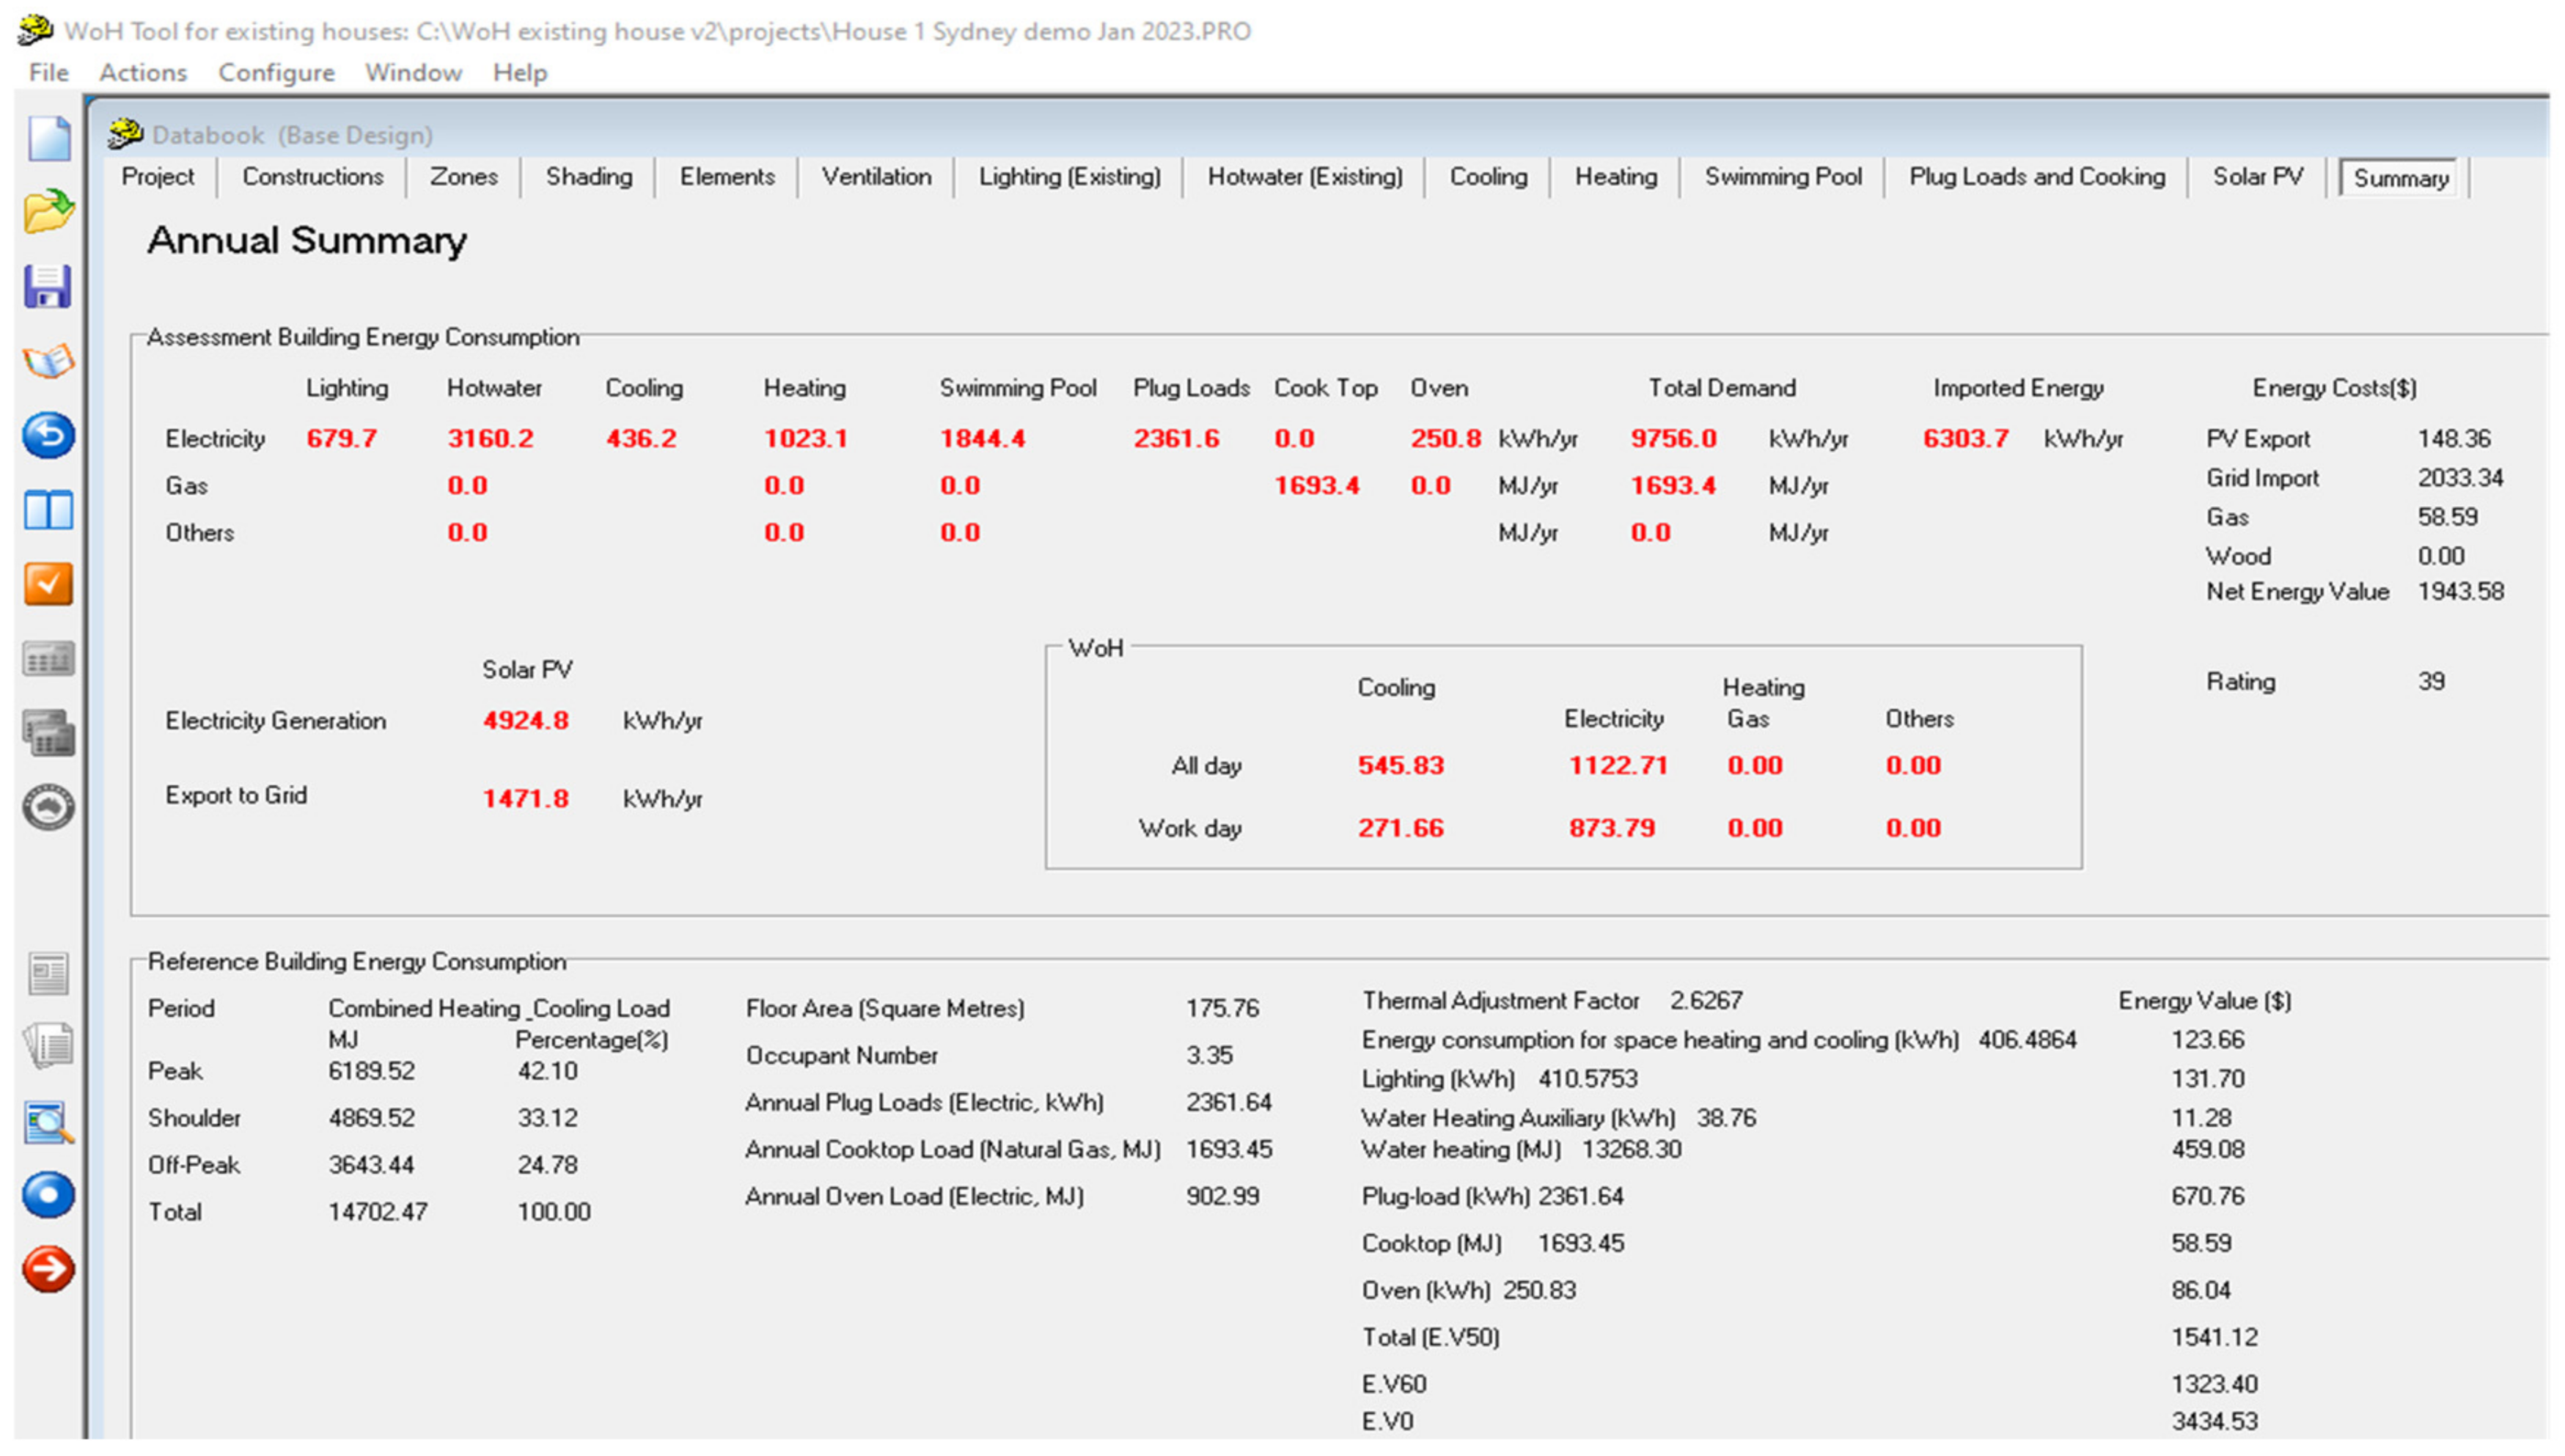This screenshot has width=2565, height=1456.
Task: Switch to the Hotwater (Existing) tab
Action: click(x=1304, y=177)
